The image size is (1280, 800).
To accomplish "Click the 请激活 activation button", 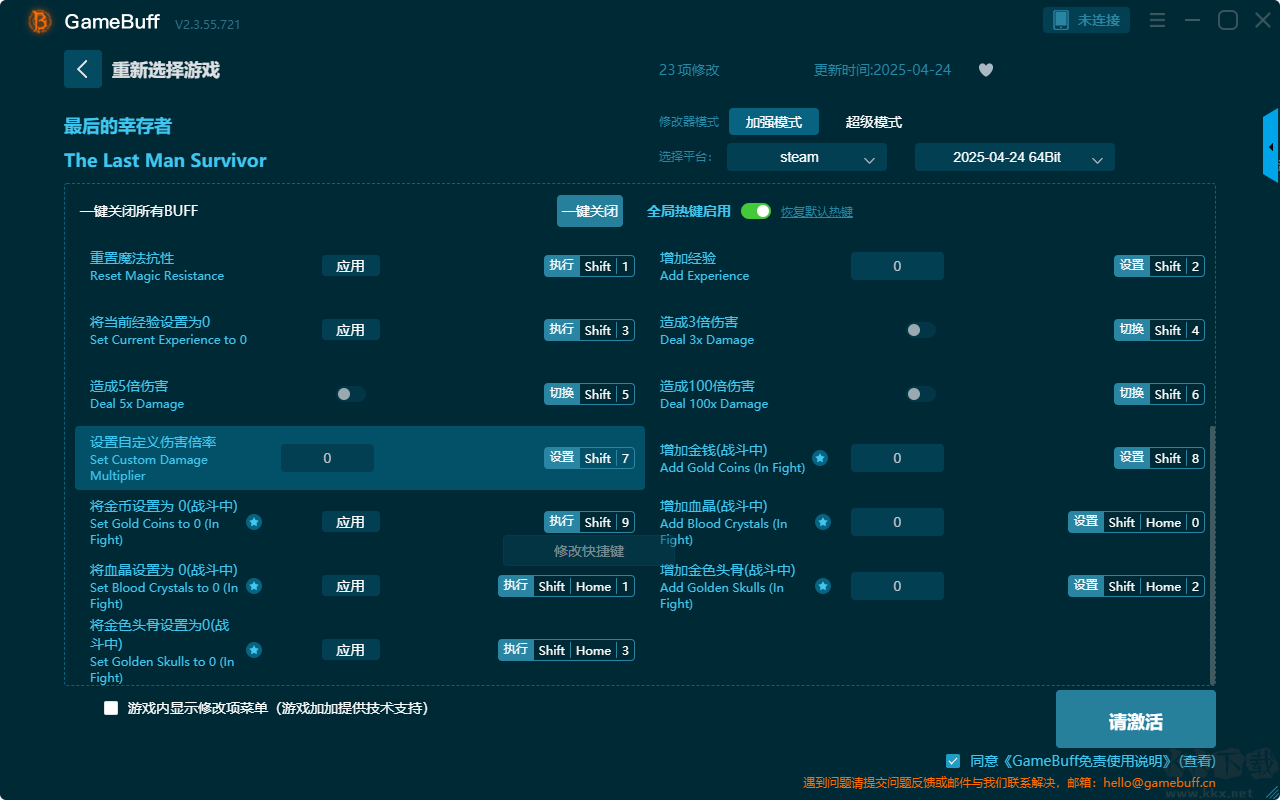I will click(x=1136, y=720).
